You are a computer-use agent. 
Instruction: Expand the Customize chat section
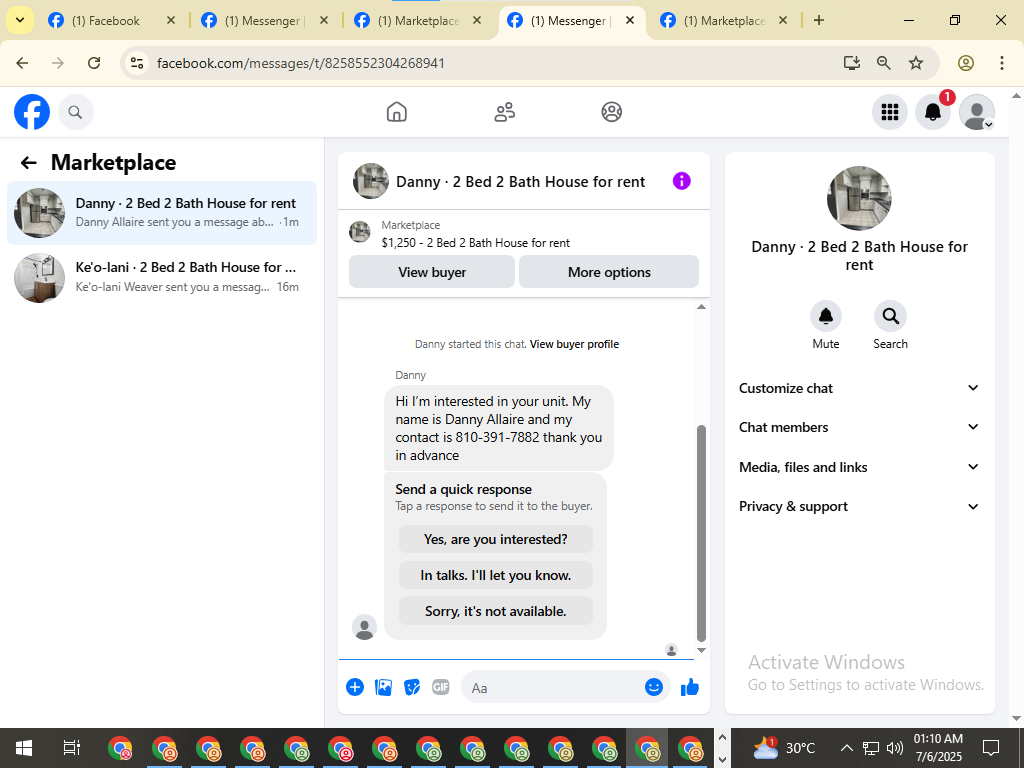[859, 388]
